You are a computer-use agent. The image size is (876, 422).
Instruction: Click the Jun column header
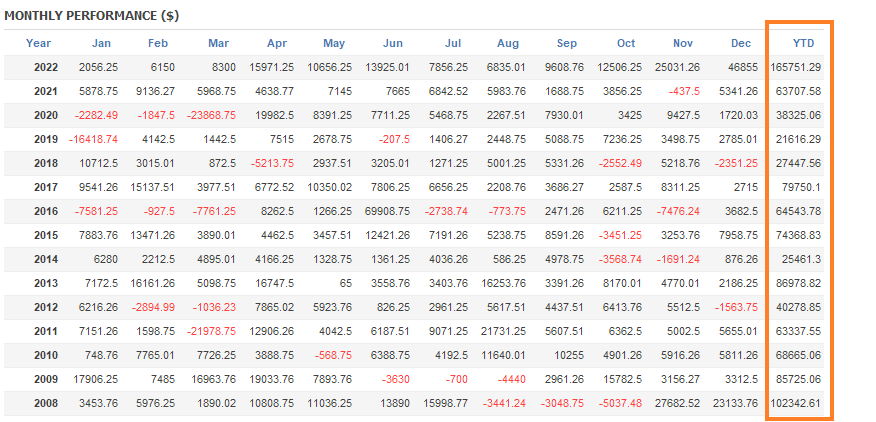(x=393, y=43)
